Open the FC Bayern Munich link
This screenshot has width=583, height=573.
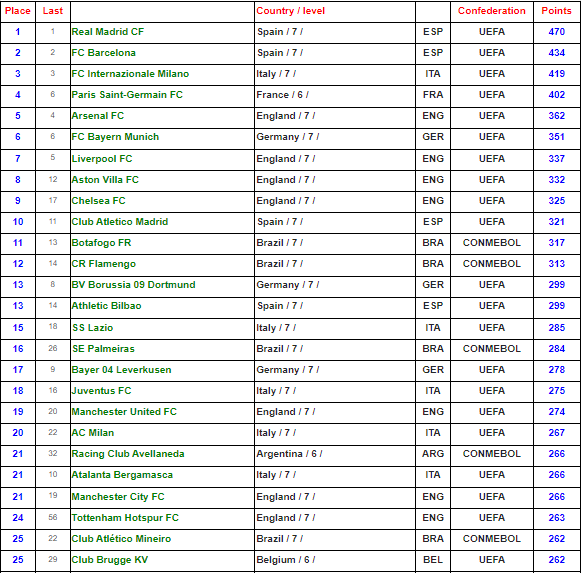115,137
